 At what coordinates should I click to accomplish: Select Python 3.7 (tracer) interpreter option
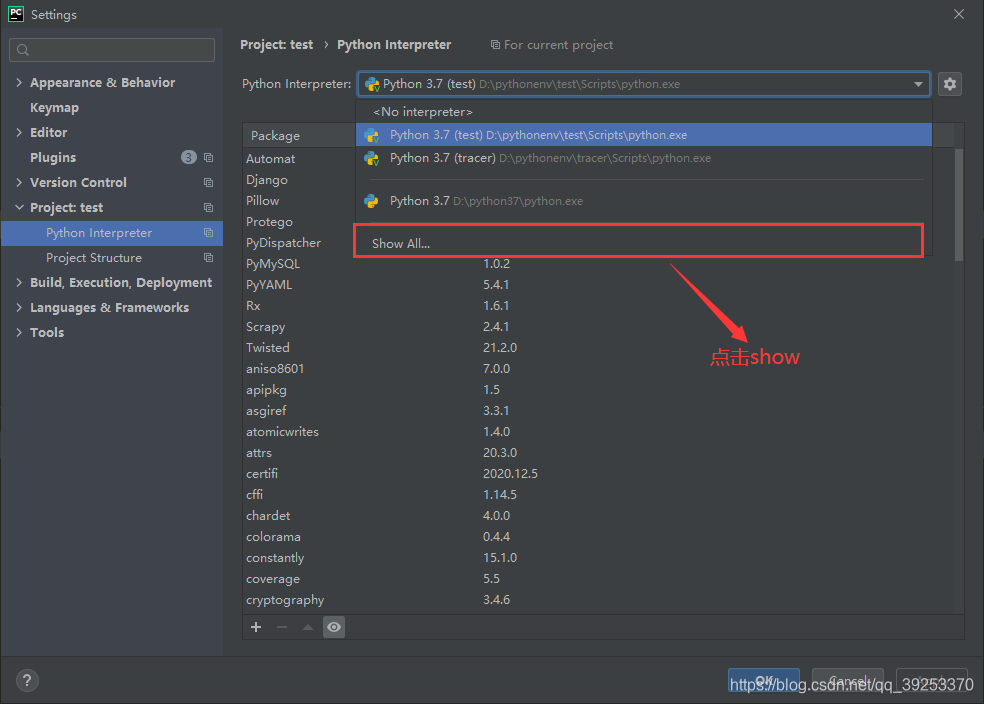(644, 158)
